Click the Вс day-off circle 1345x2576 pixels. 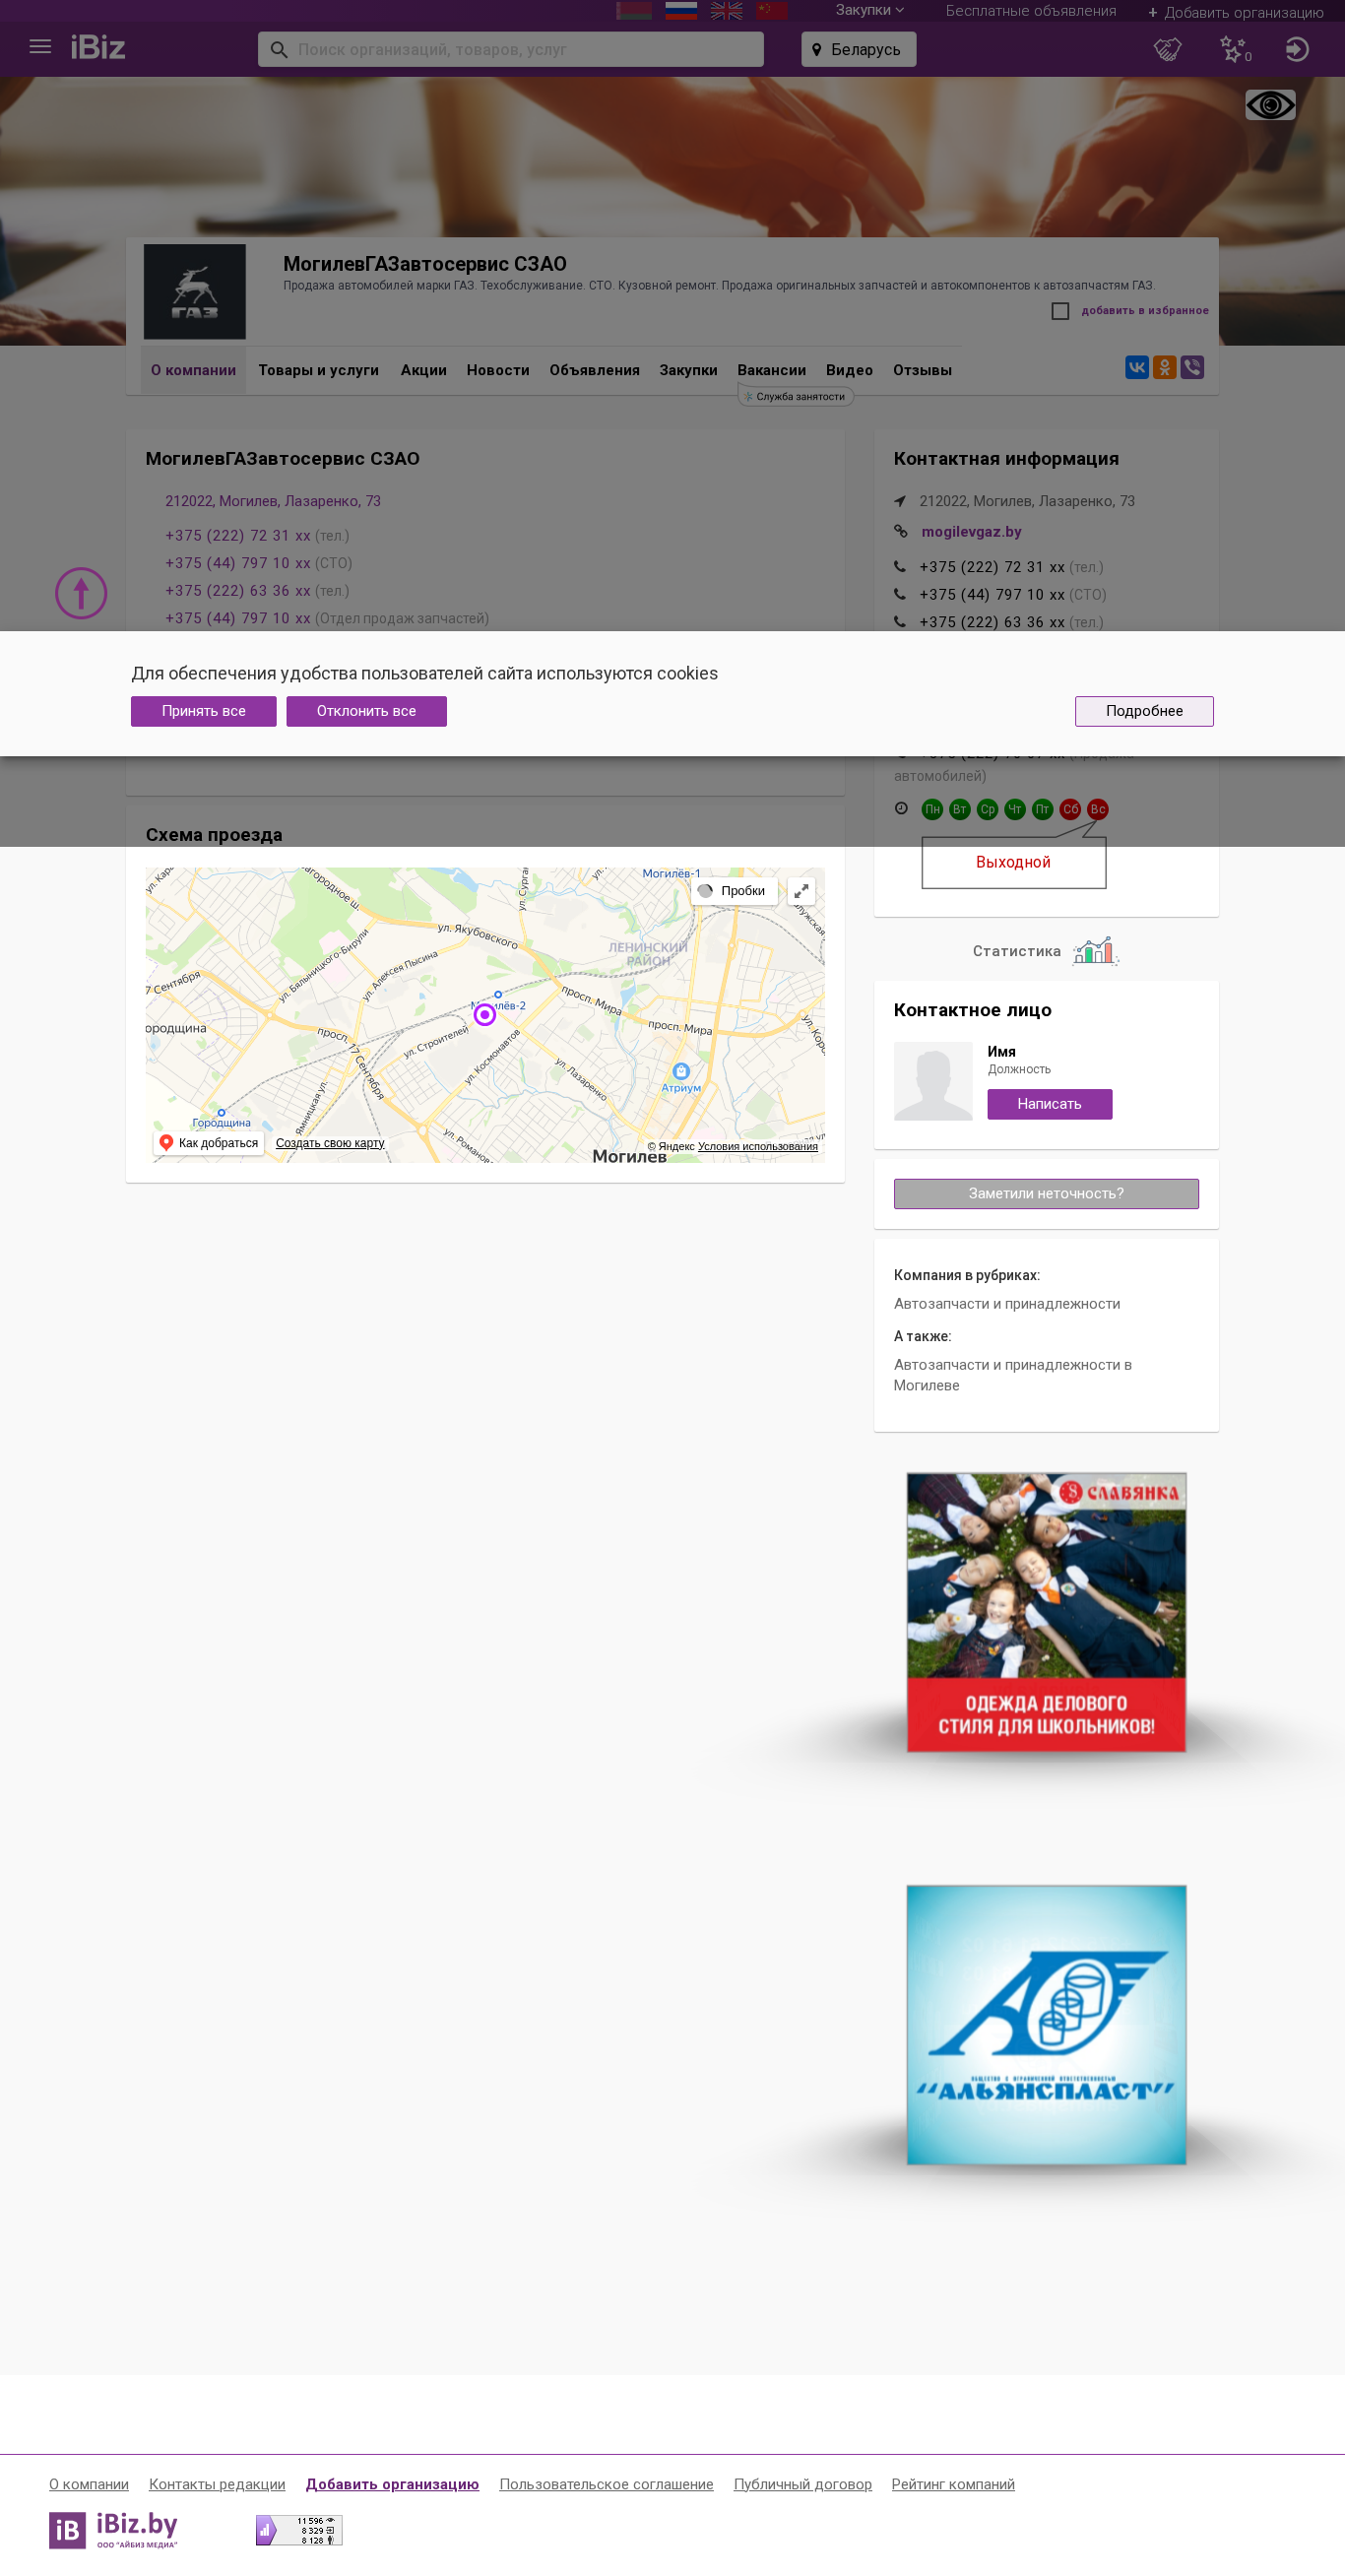pyautogui.click(x=1097, y=809)
